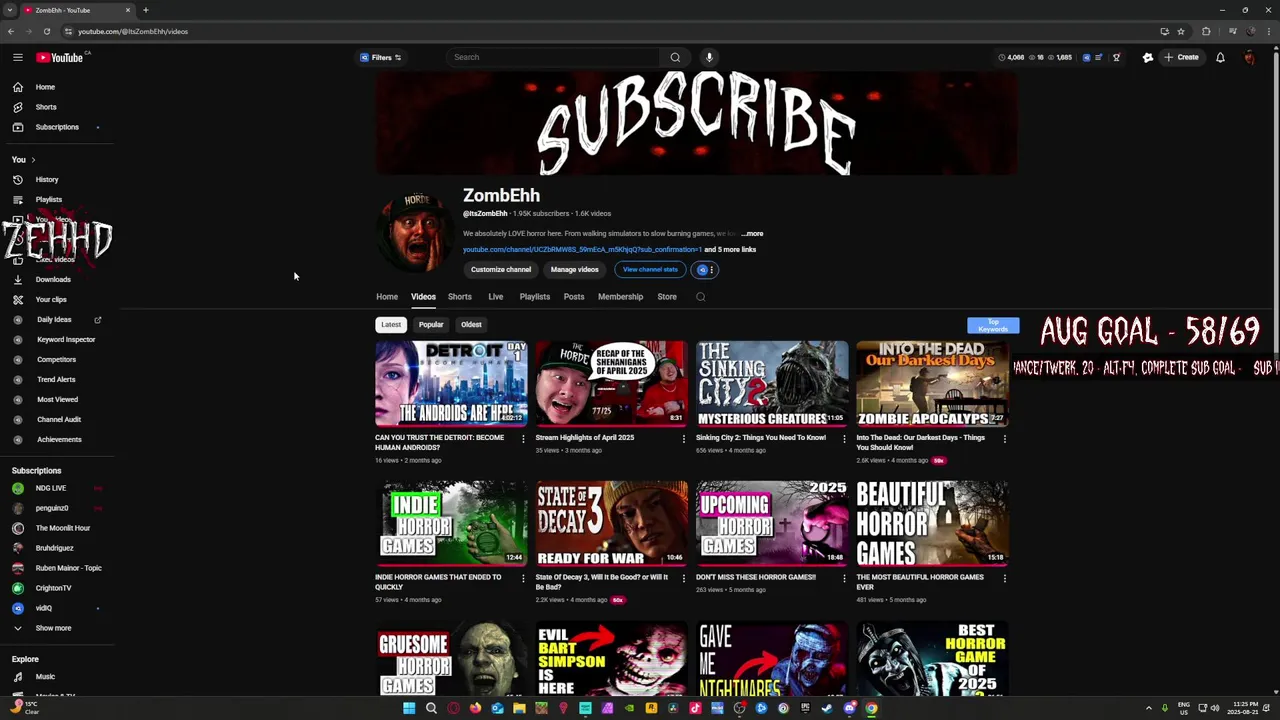Open options menu for Sinking City 2 video

844,438
